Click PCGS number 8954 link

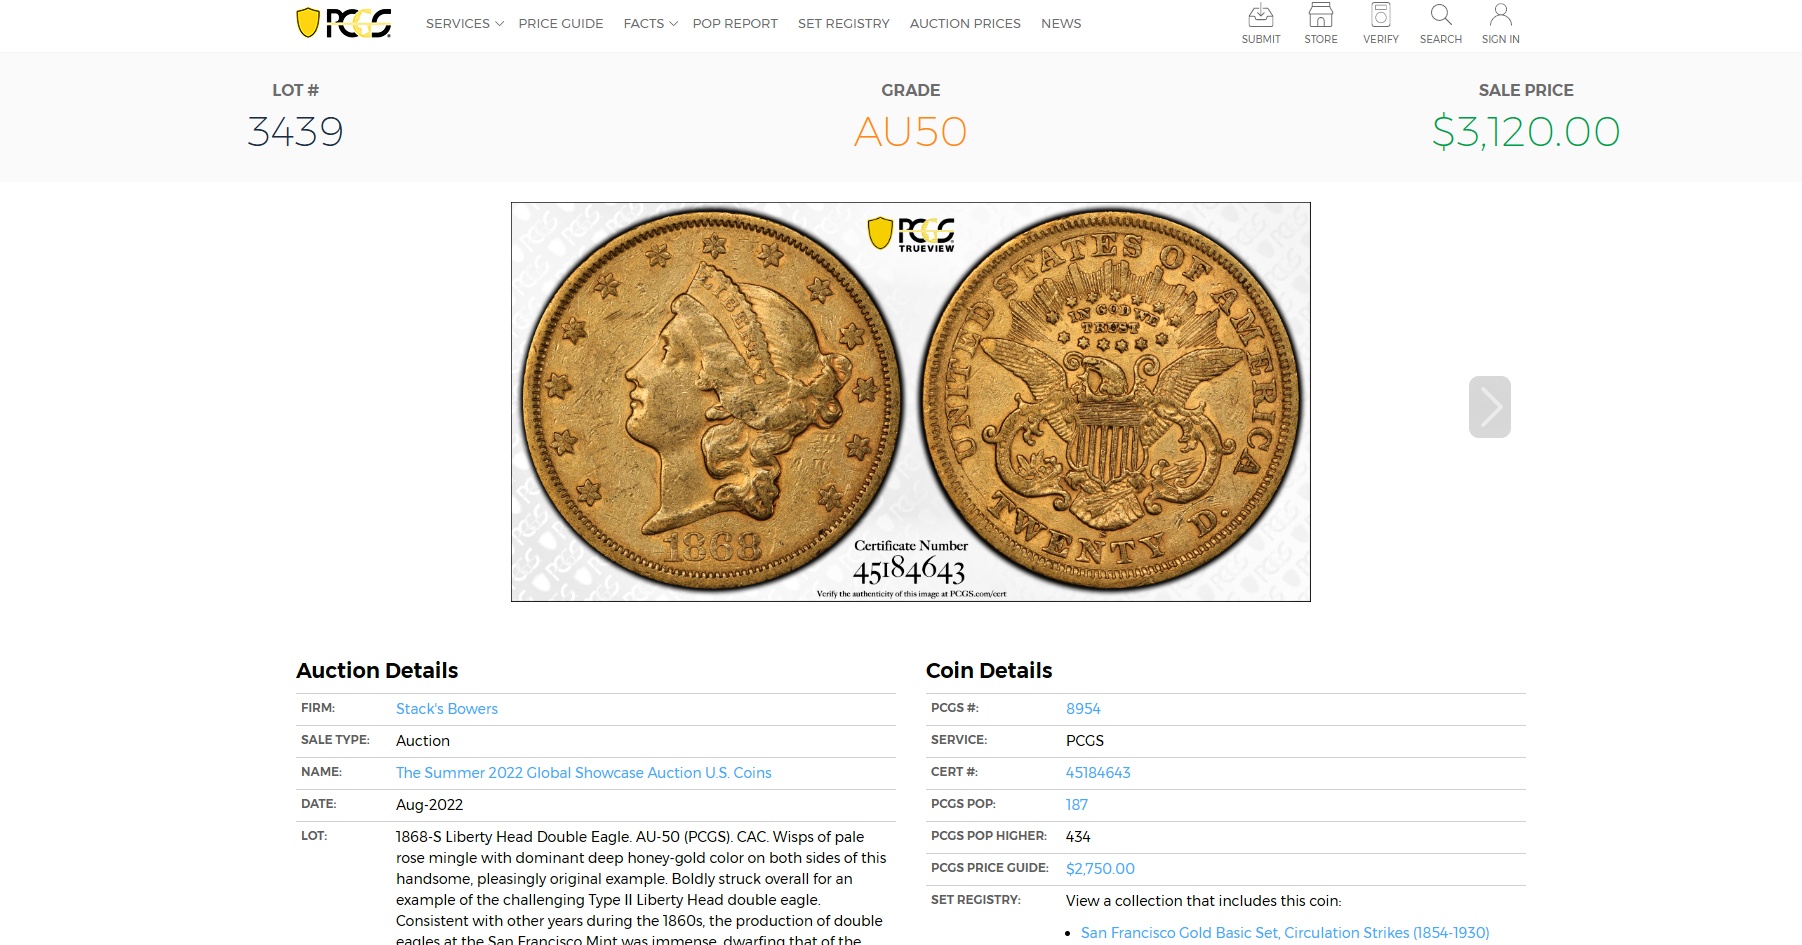coord(1083,709)
